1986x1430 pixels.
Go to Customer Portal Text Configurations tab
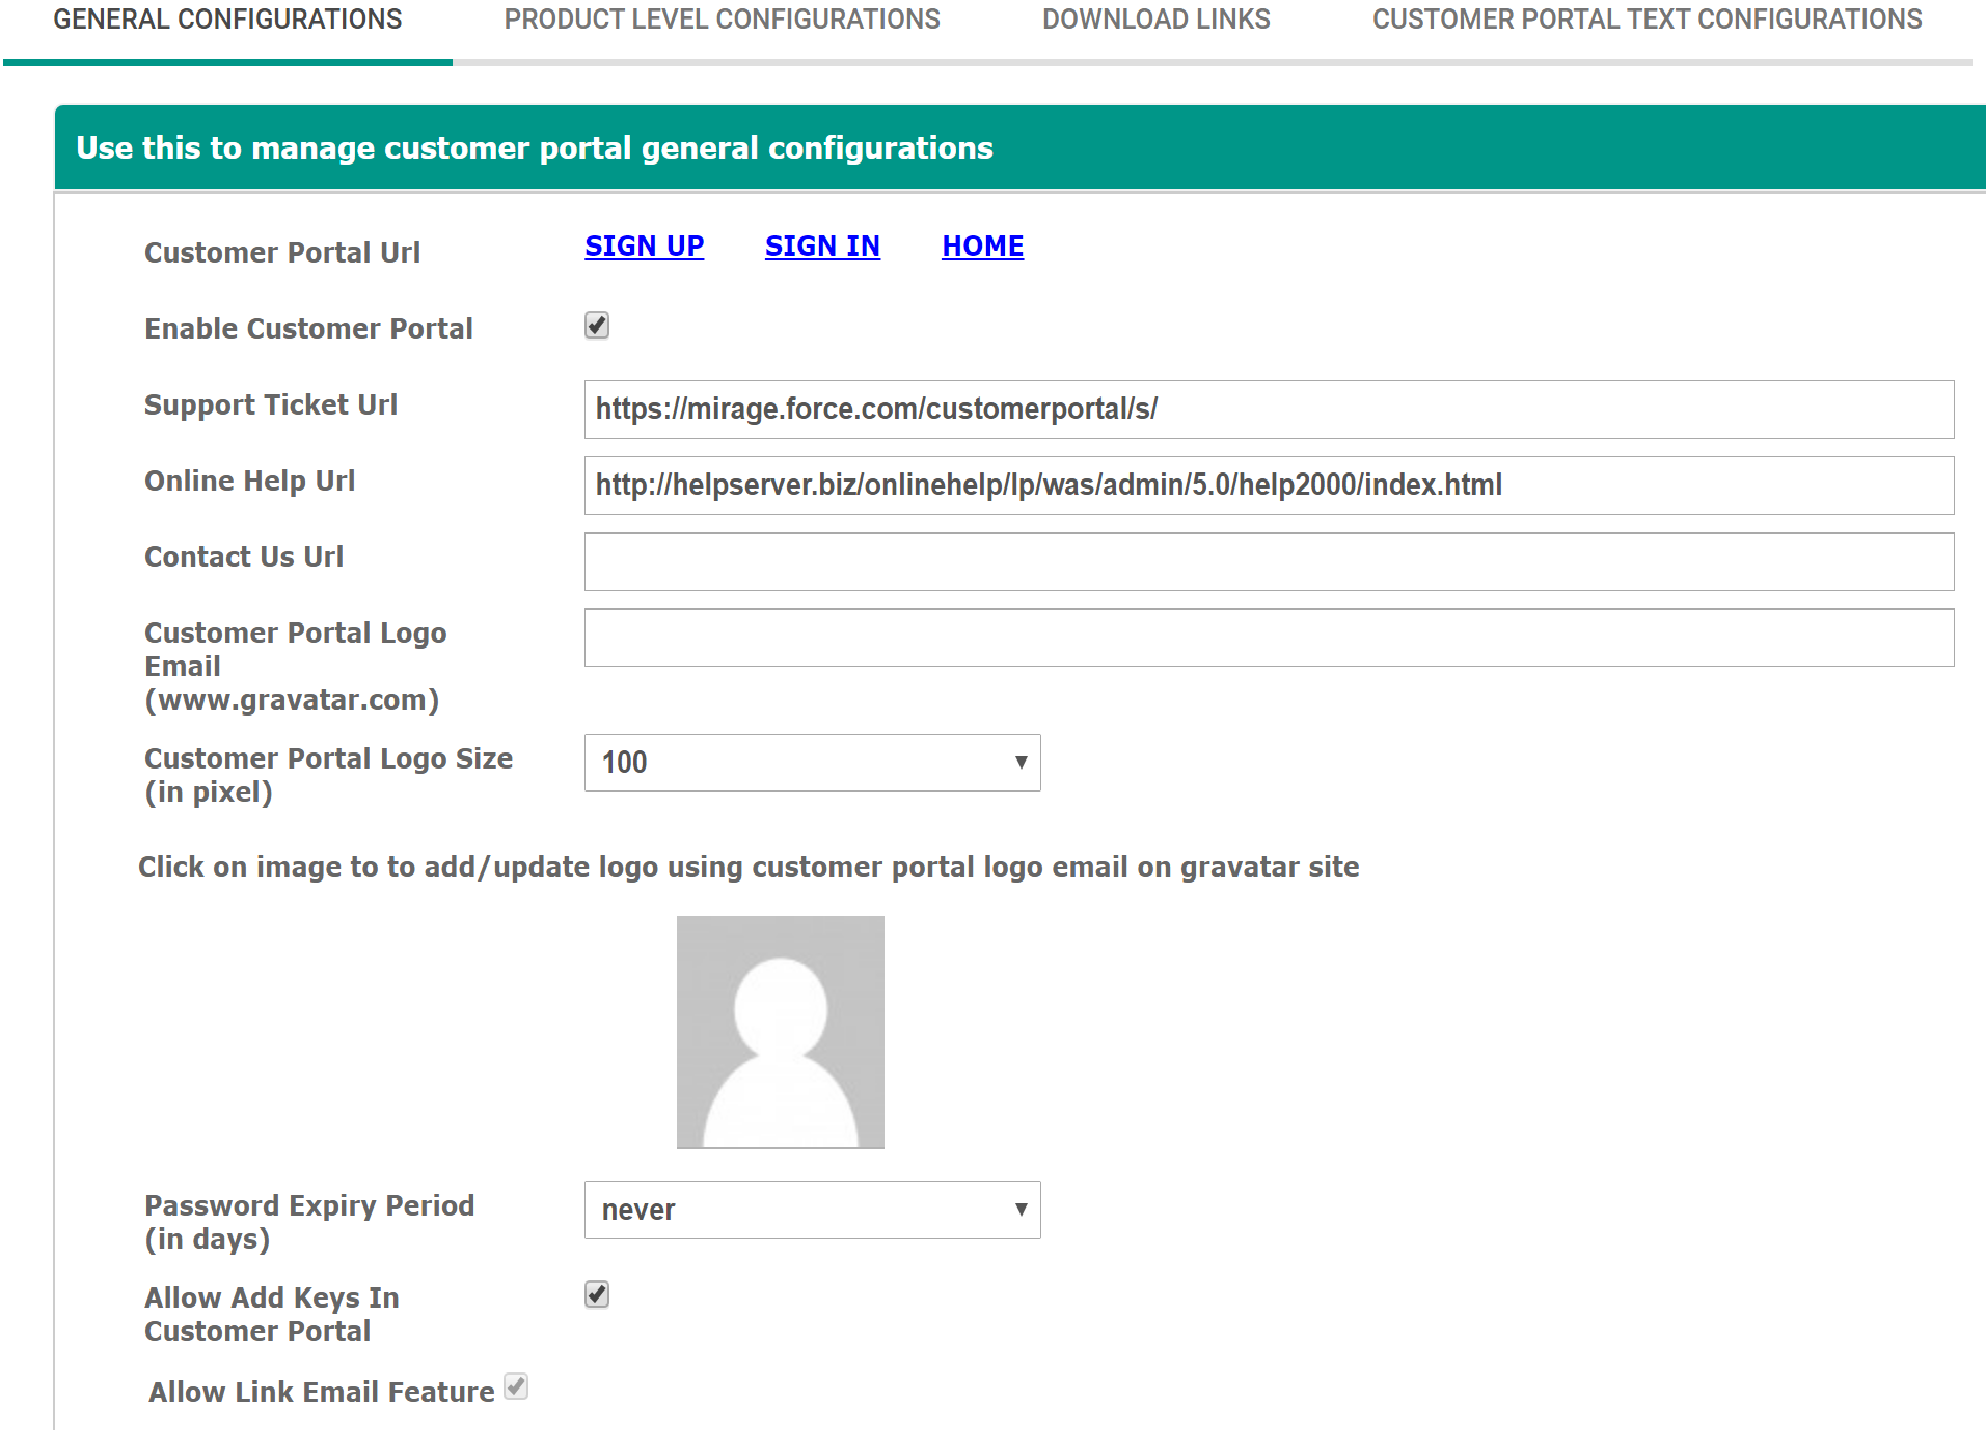point(1647,20)
